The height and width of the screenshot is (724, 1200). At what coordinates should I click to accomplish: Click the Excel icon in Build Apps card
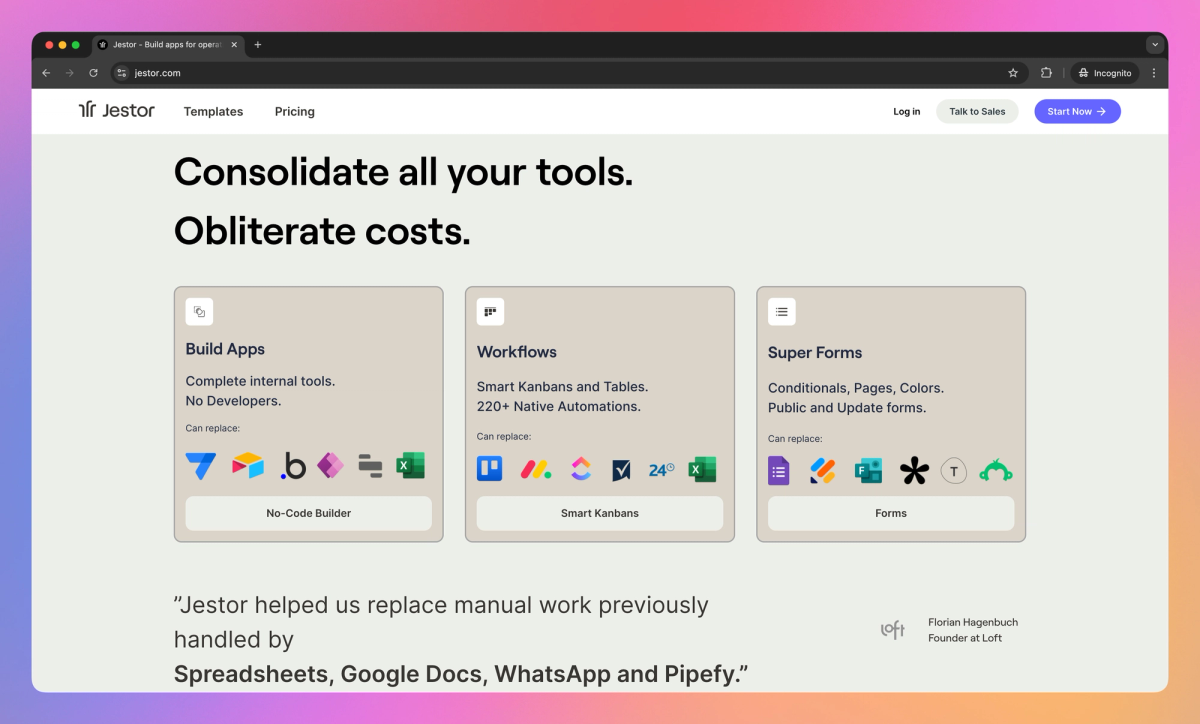410,465
